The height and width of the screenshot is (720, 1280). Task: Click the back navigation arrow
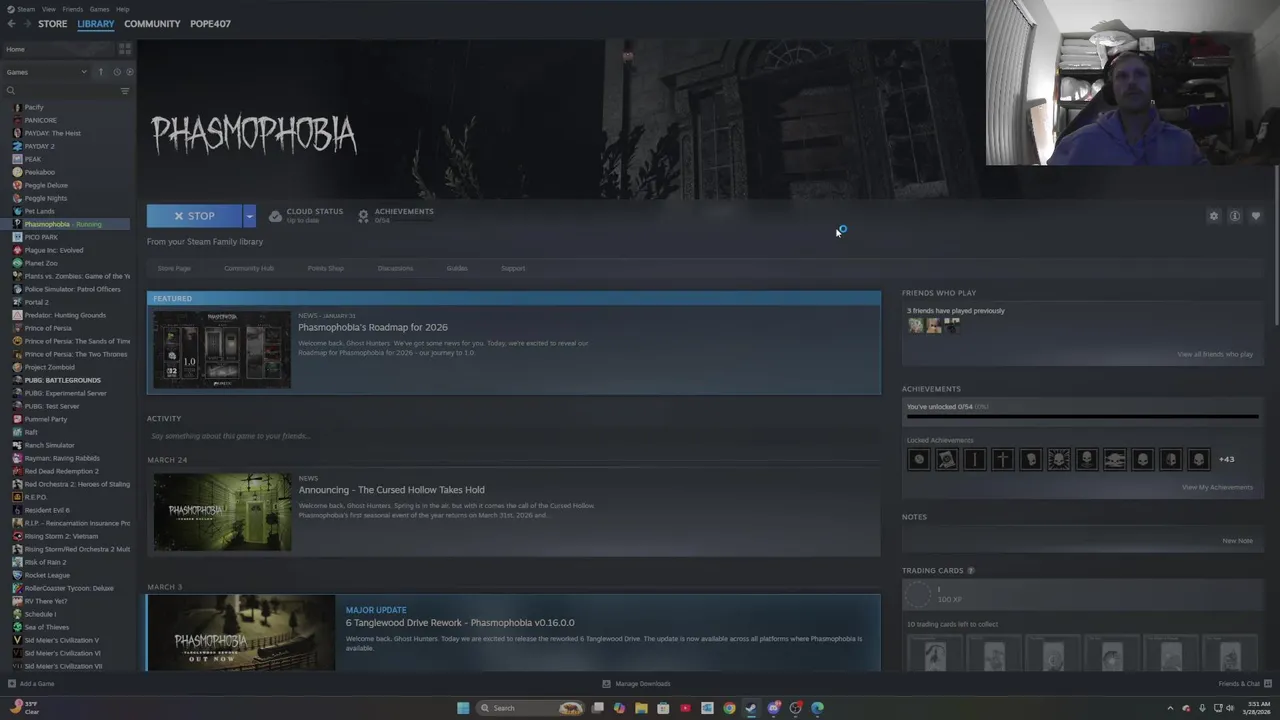pos(11,24)
